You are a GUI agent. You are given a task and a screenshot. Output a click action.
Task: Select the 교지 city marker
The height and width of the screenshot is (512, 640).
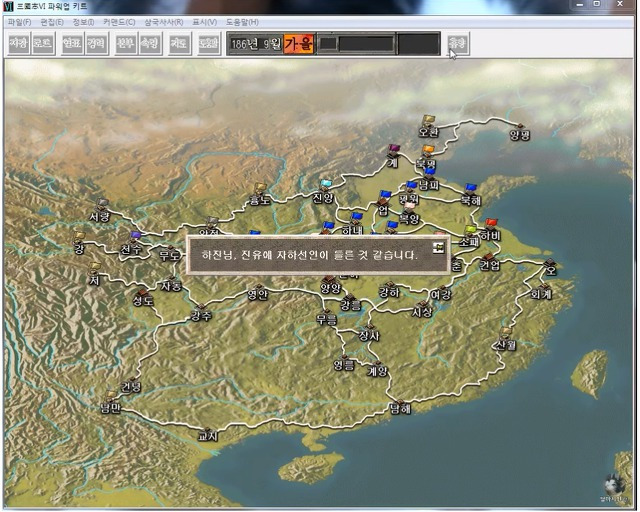click(x=208, y=434)
